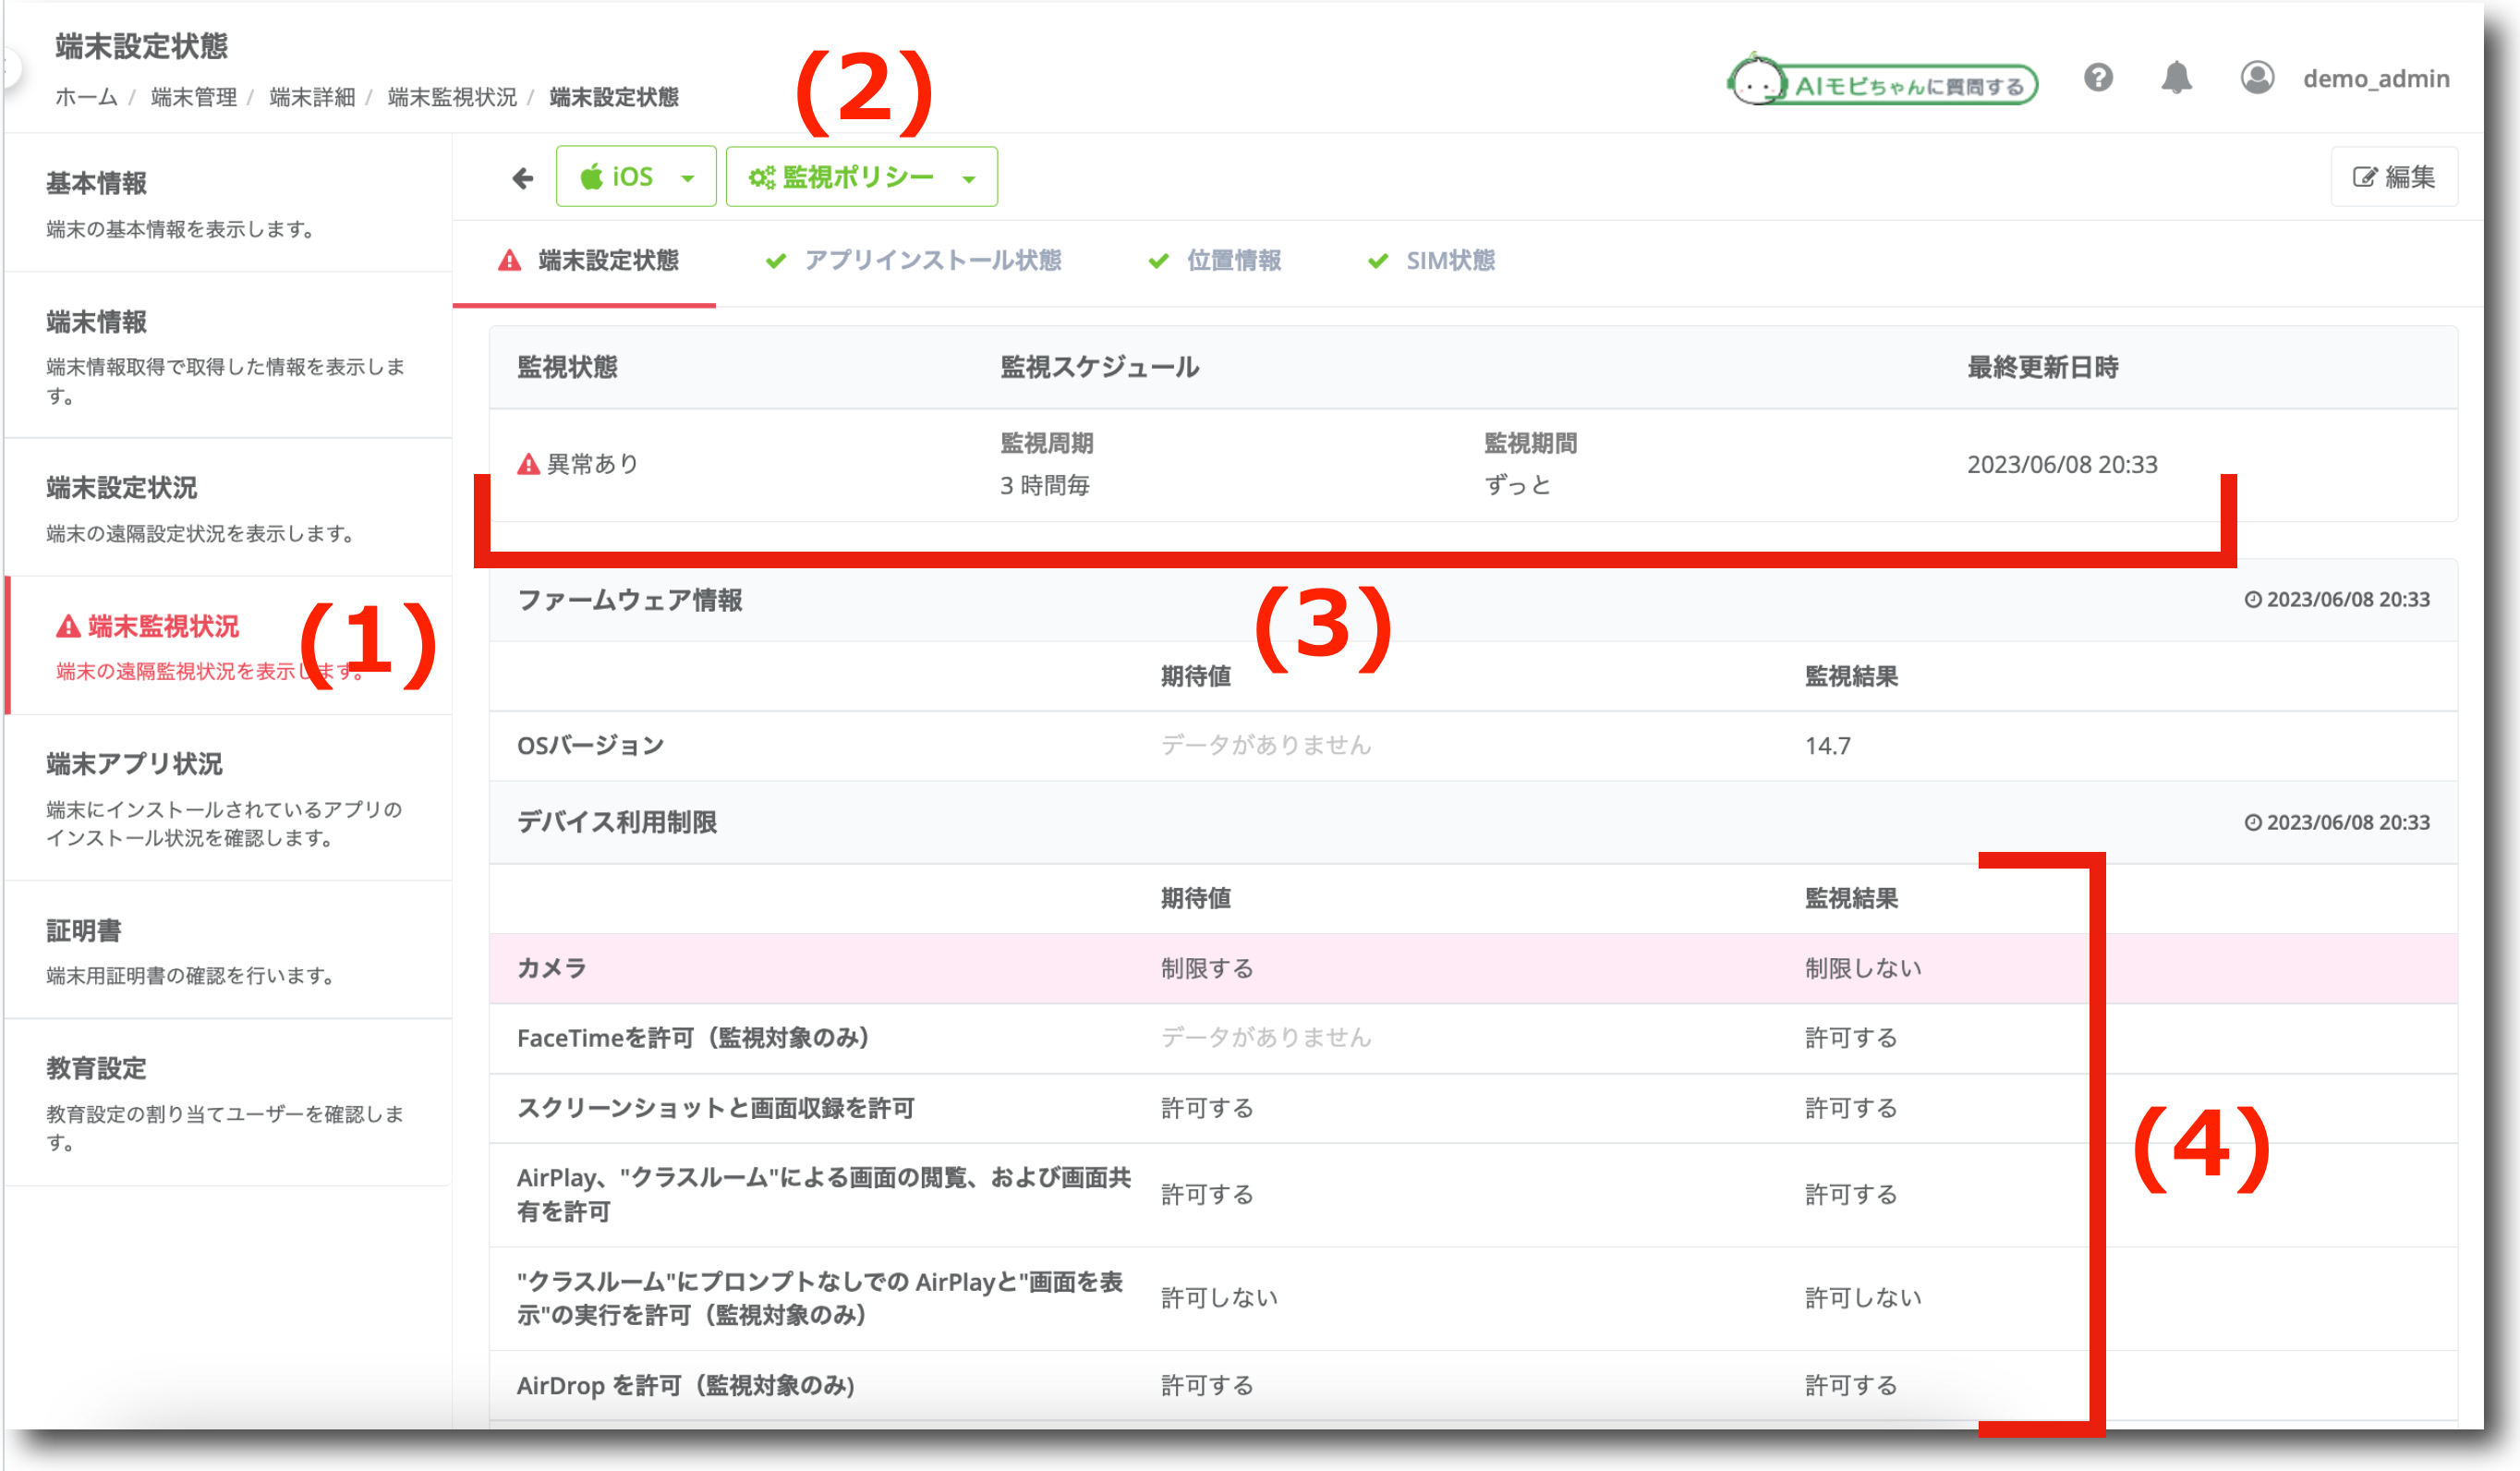The image size is (2520, 1471).
Task: Click the スクリーンショットと画面収録を許可 row label
Action: pyautogui.click(x=715, y=1109)
